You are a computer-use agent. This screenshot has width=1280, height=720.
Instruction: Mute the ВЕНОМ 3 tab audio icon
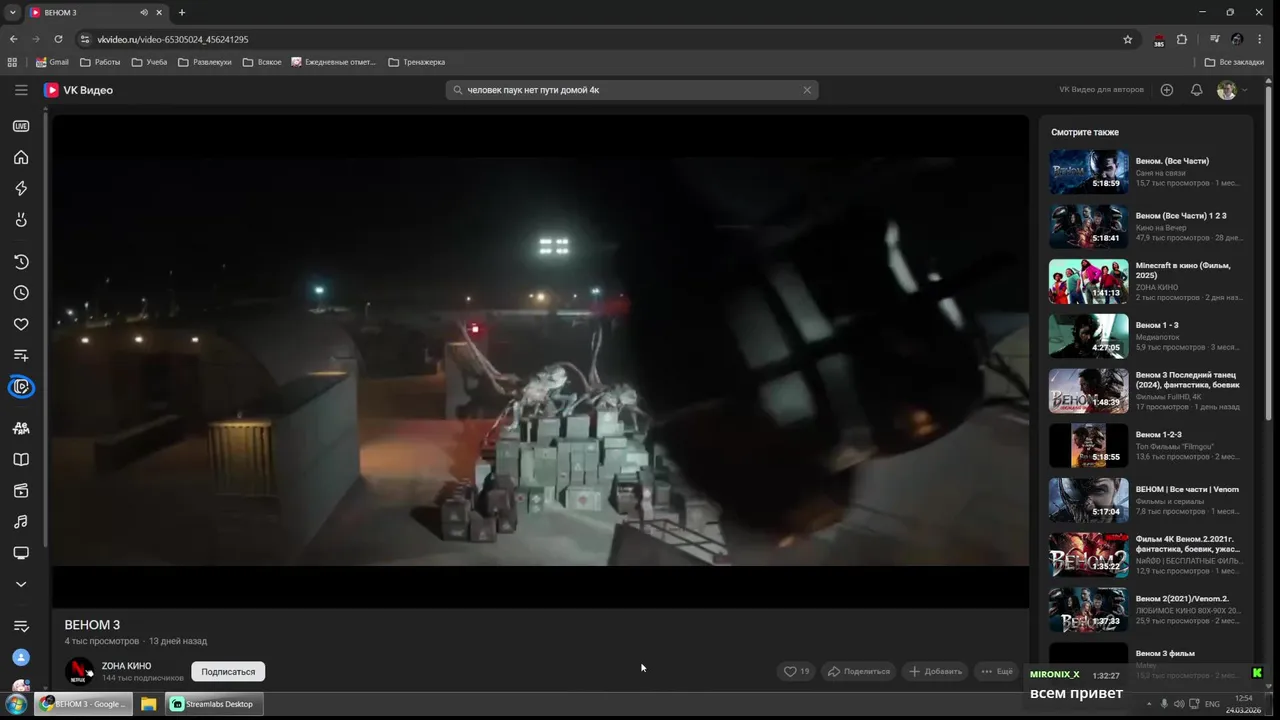point(144,12)
